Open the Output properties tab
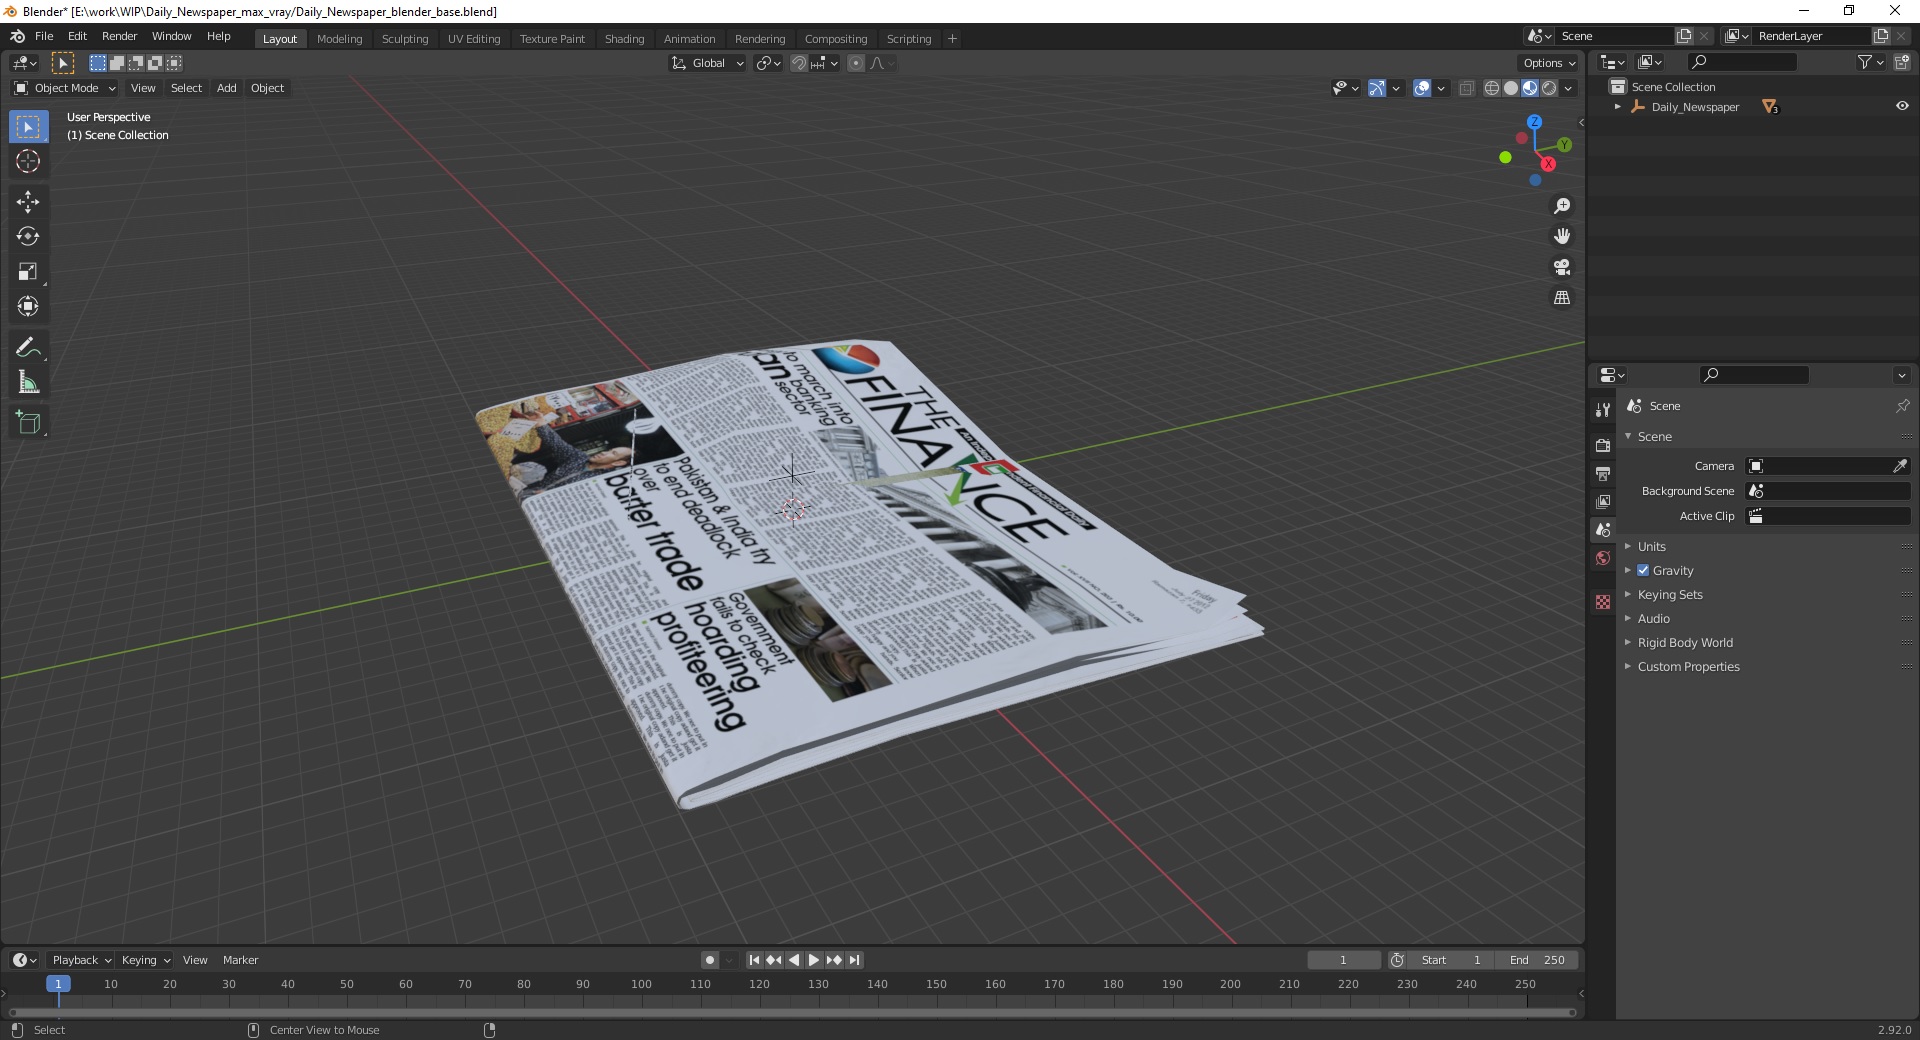The width and height of the screenshot is (1920, 1040). (1603, 473)
